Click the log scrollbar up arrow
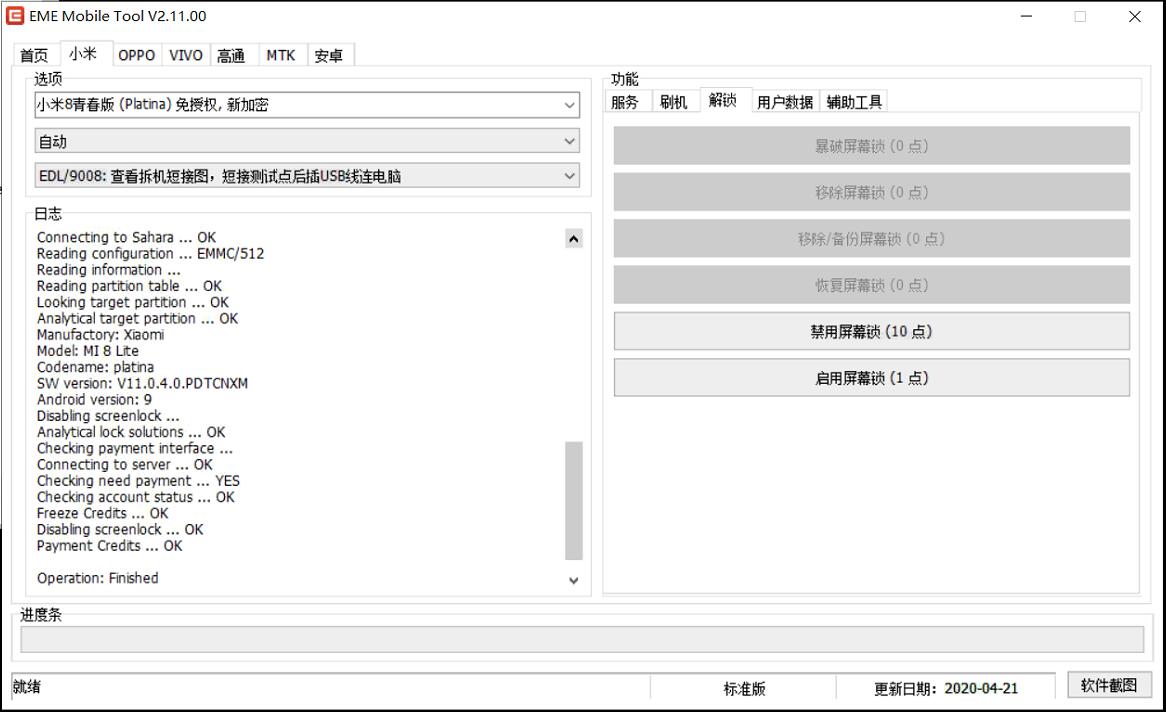1166x712 pixels. pos(573,239)
